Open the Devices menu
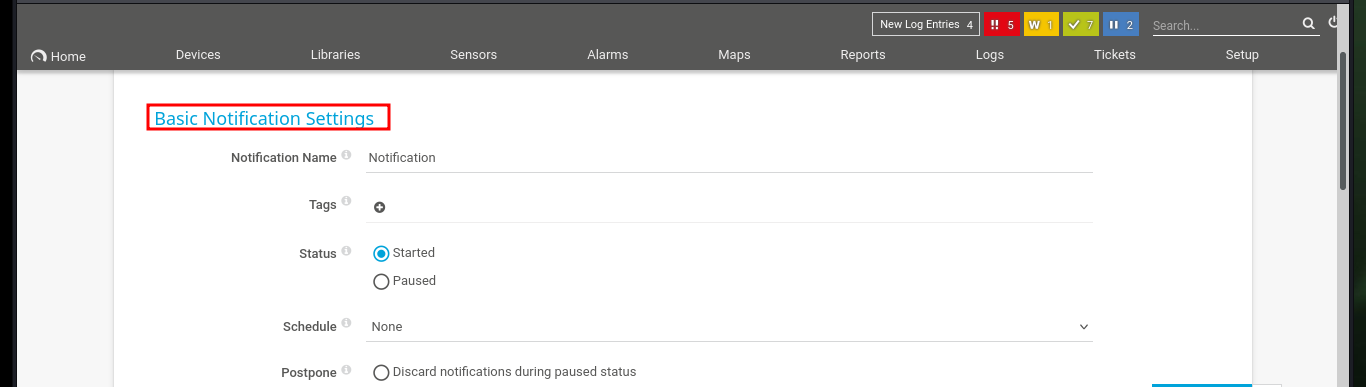The height and width of the screenshot is (387, 1366). (x=198, y=55)
